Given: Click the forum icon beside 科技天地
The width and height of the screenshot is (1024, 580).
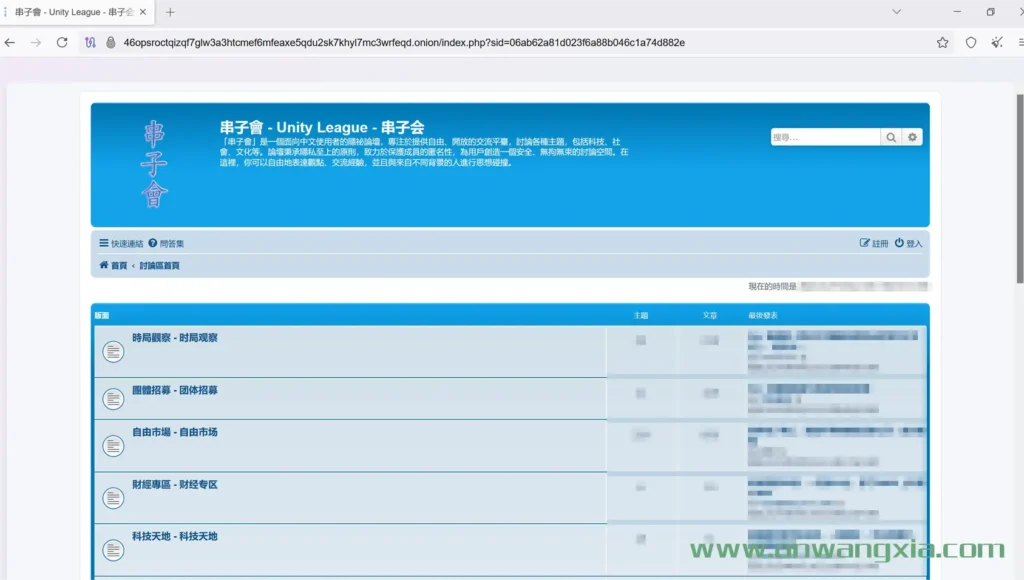Looking at the screenshot, I should pos(113,550).
